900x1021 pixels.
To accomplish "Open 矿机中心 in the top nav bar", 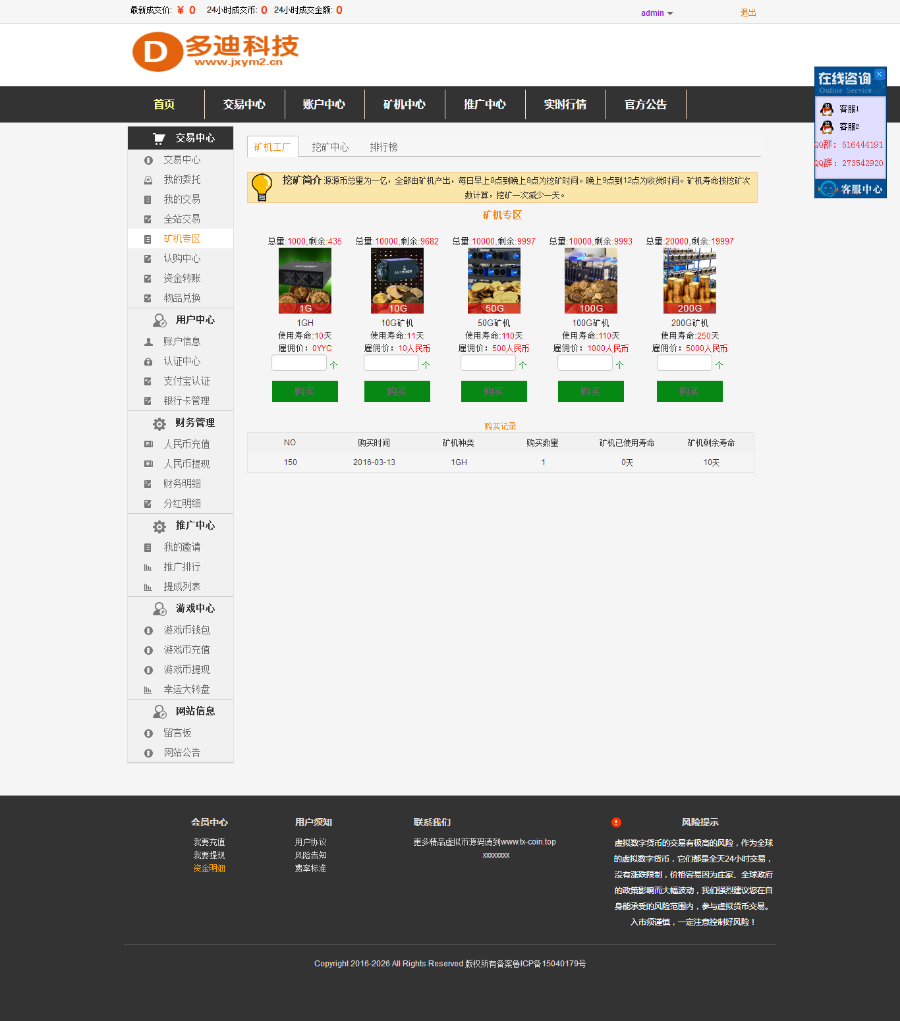I will point(404,104).
